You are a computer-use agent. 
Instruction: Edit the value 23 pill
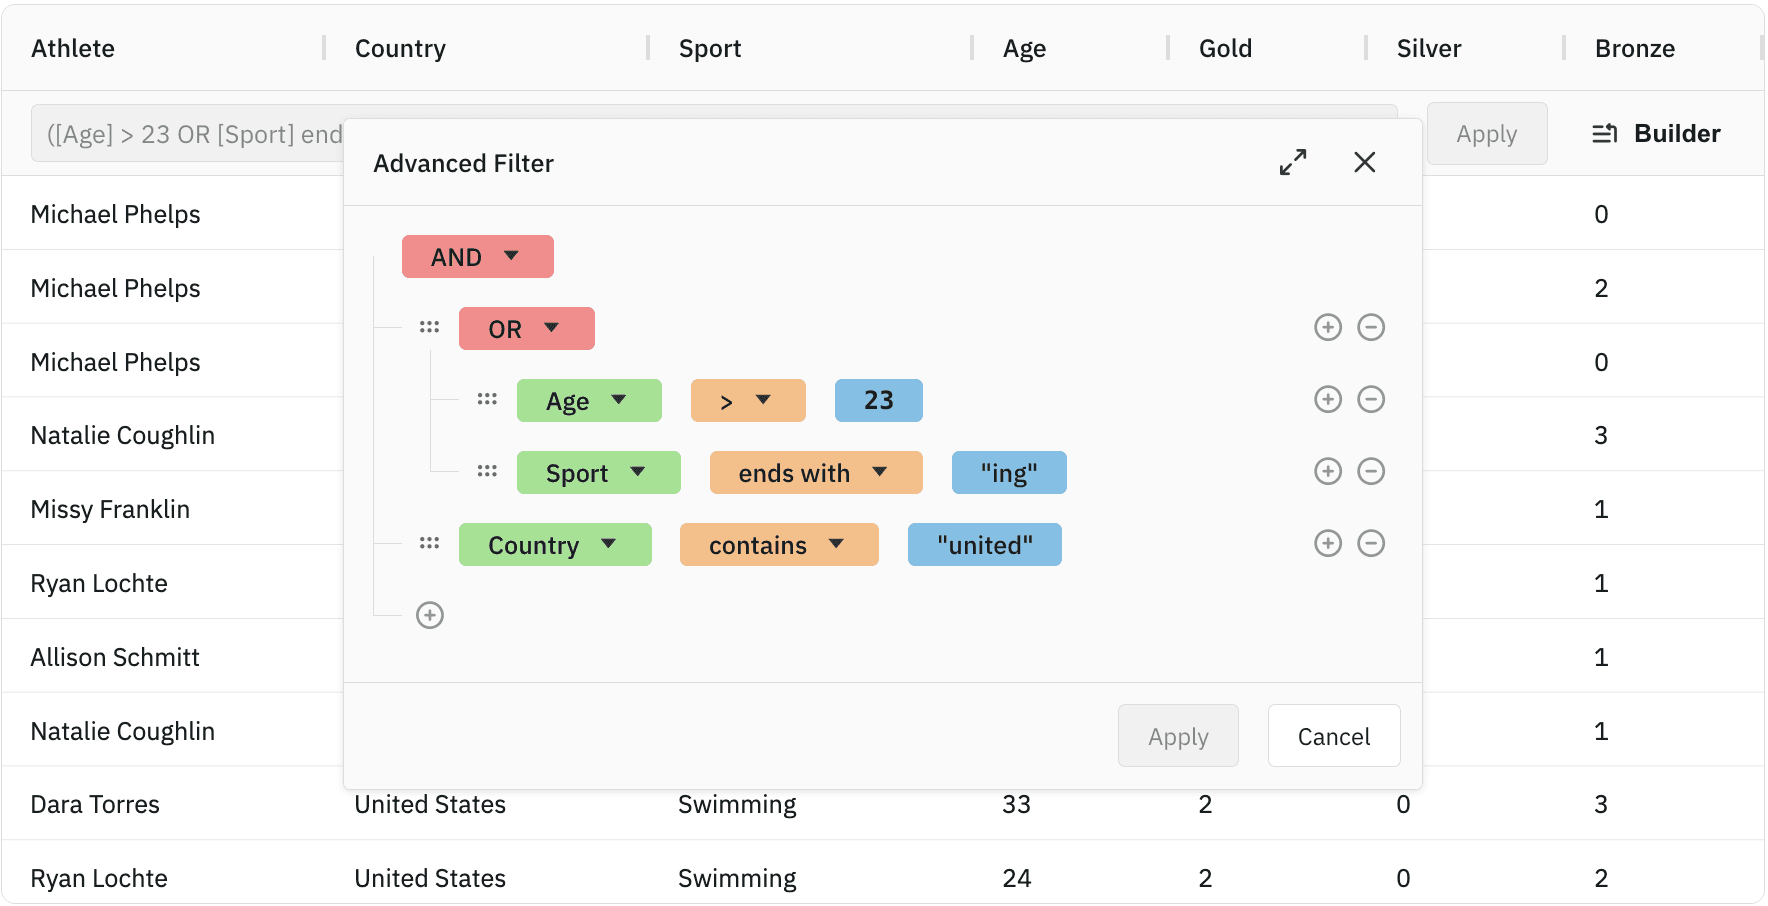click(879, 401)
